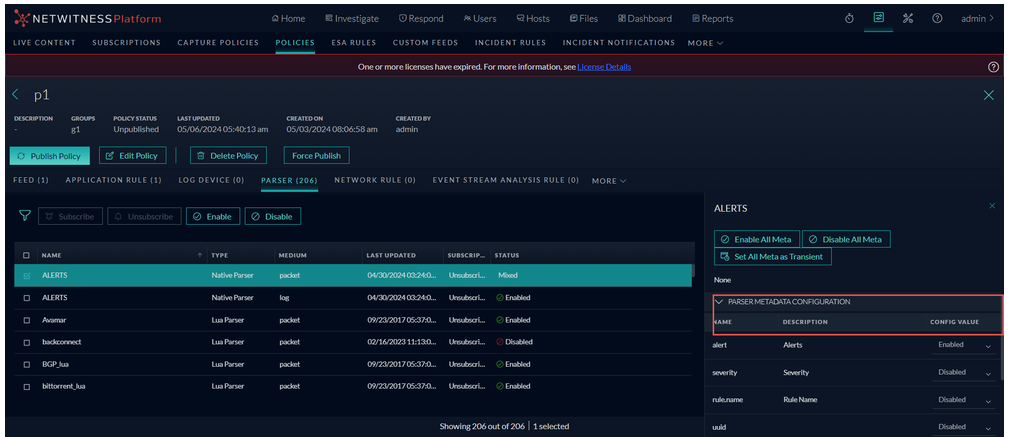Check the bittorrent_lua row checkbox
Image resolution: width=1010 pixels, height=437 pixels.
(26, 387)
